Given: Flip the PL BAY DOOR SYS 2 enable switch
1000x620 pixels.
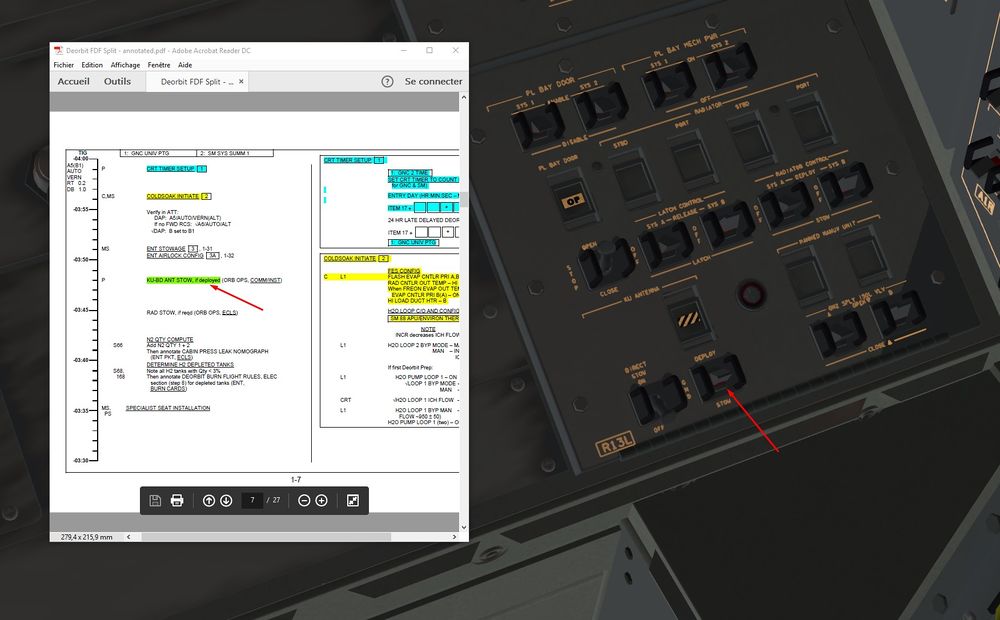Looking at the screenshot, I should click(601, 106).
